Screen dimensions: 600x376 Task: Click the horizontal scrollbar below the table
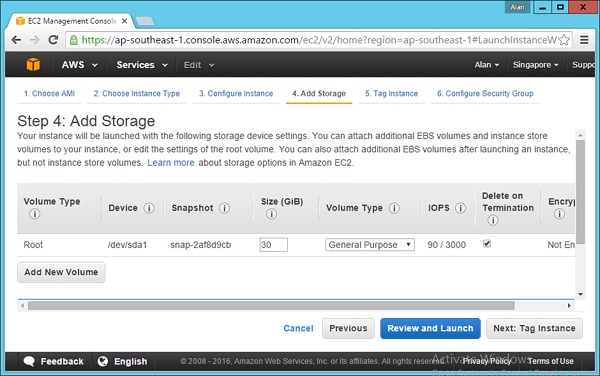click(271, 306)
